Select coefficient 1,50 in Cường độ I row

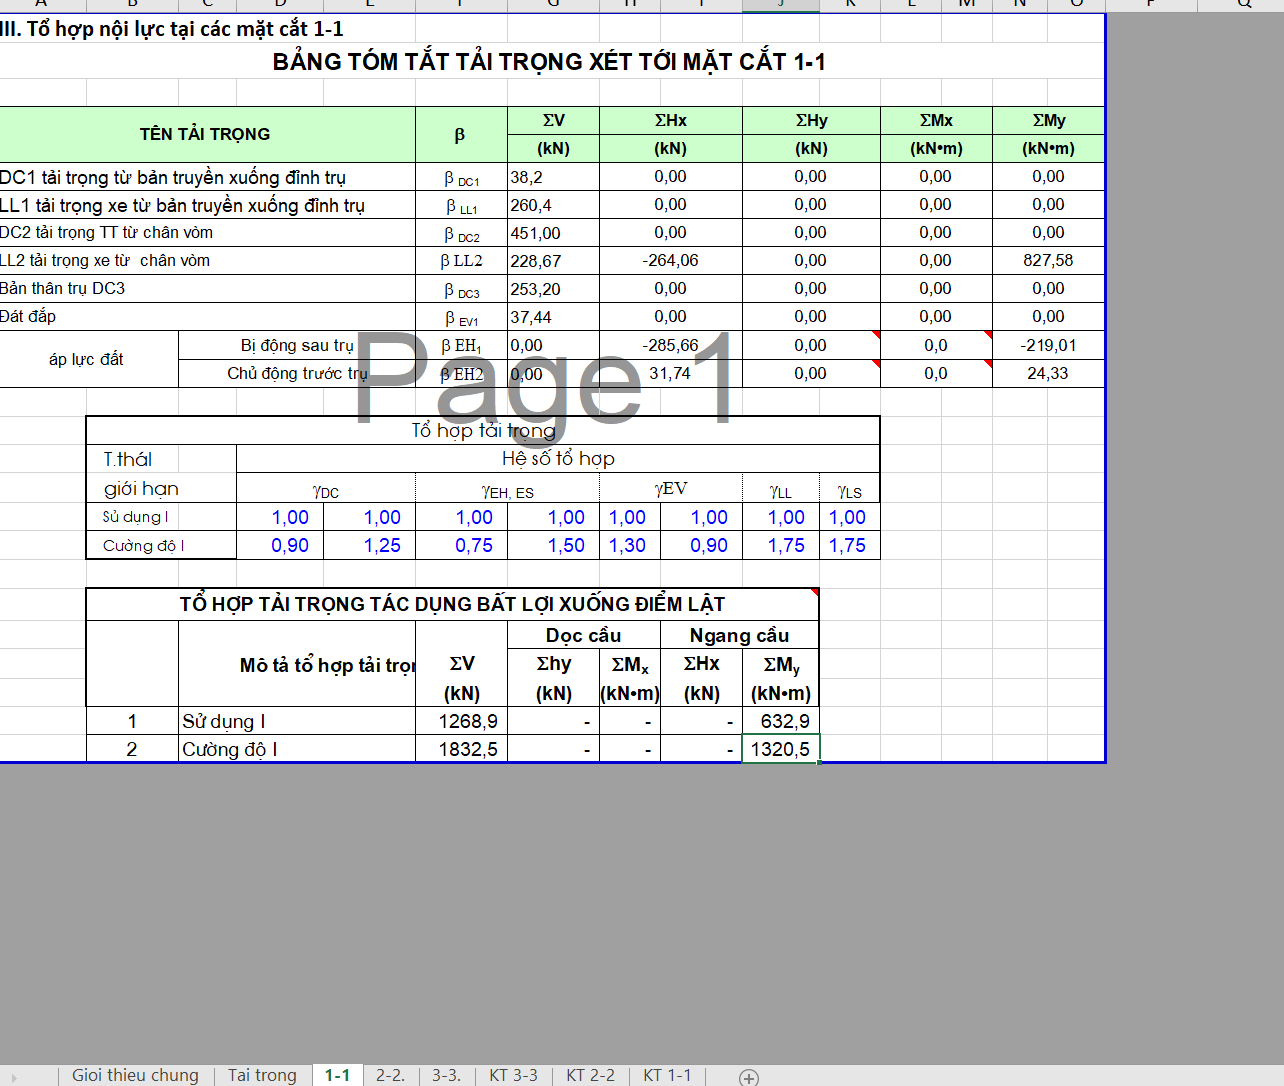553,545
